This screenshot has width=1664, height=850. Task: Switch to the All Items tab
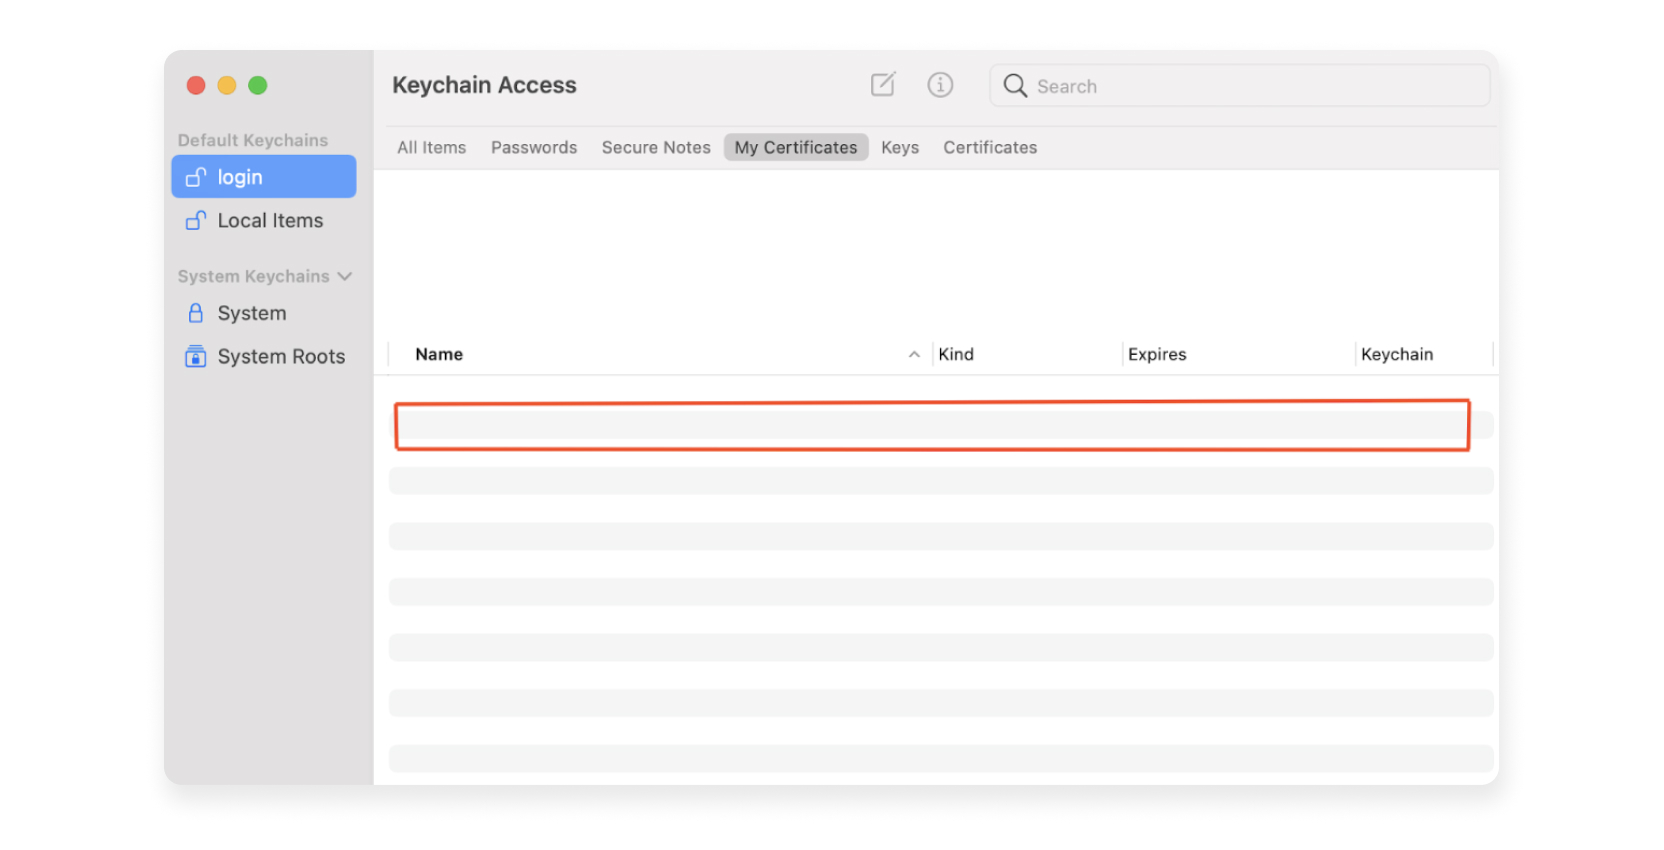click(432, 148)
